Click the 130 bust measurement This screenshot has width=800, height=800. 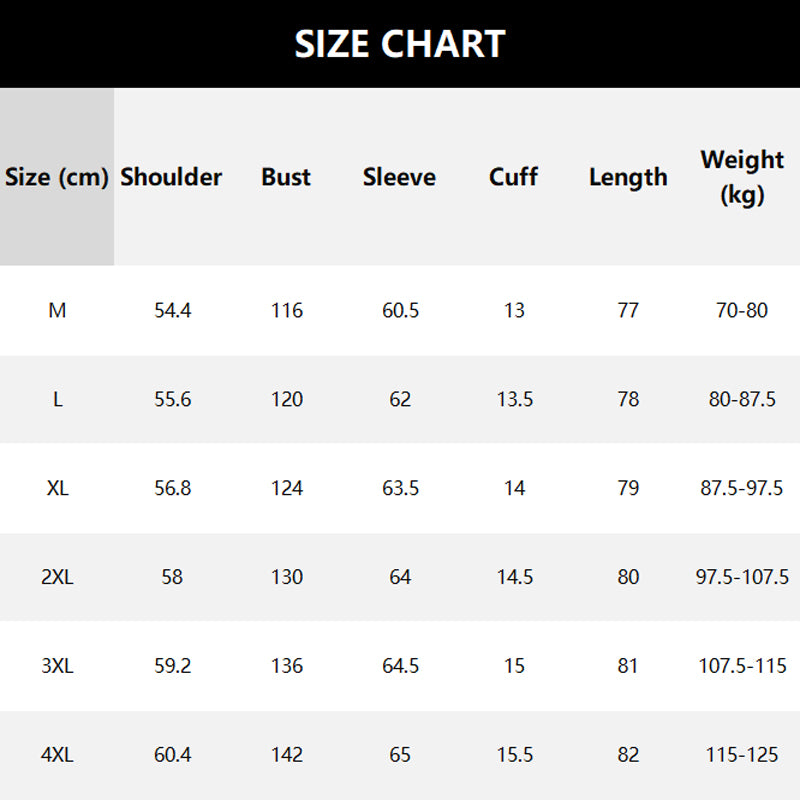pos(286,577)
